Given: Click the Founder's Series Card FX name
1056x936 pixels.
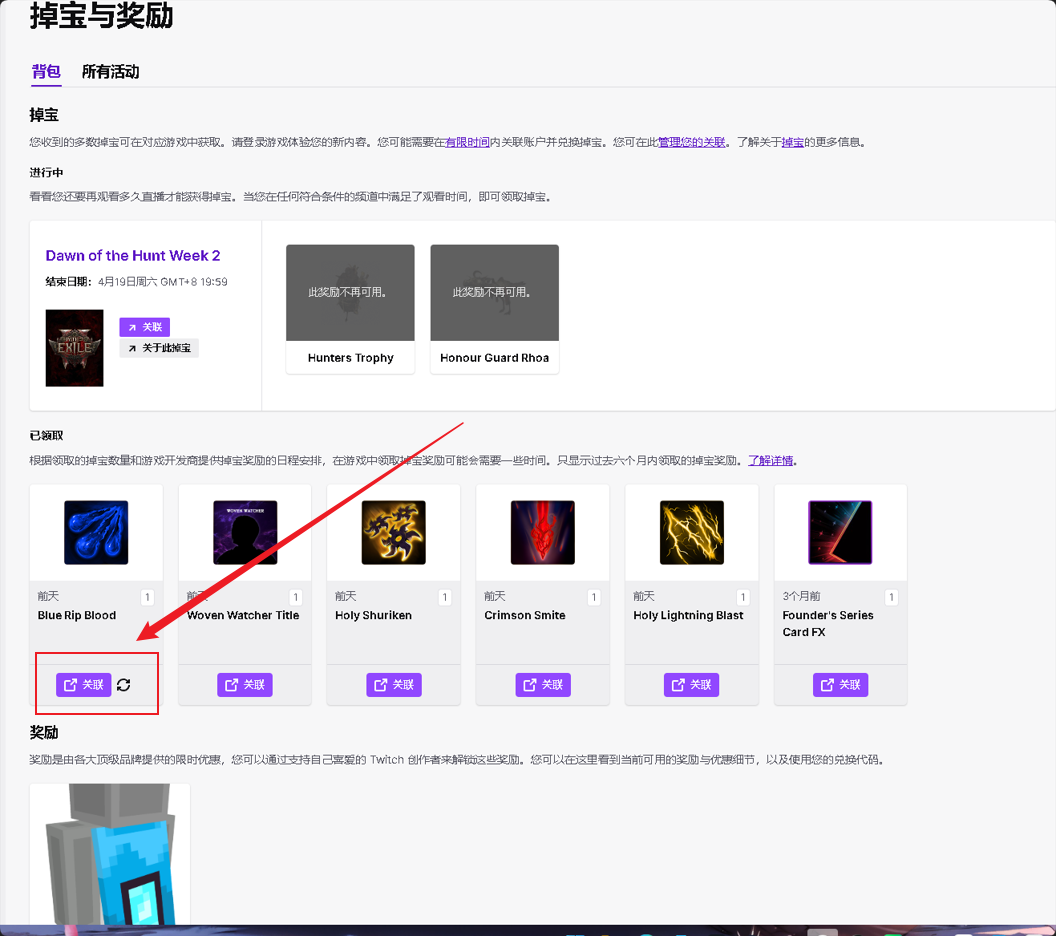Looking at the screenshot, I should tap(828, 624).
